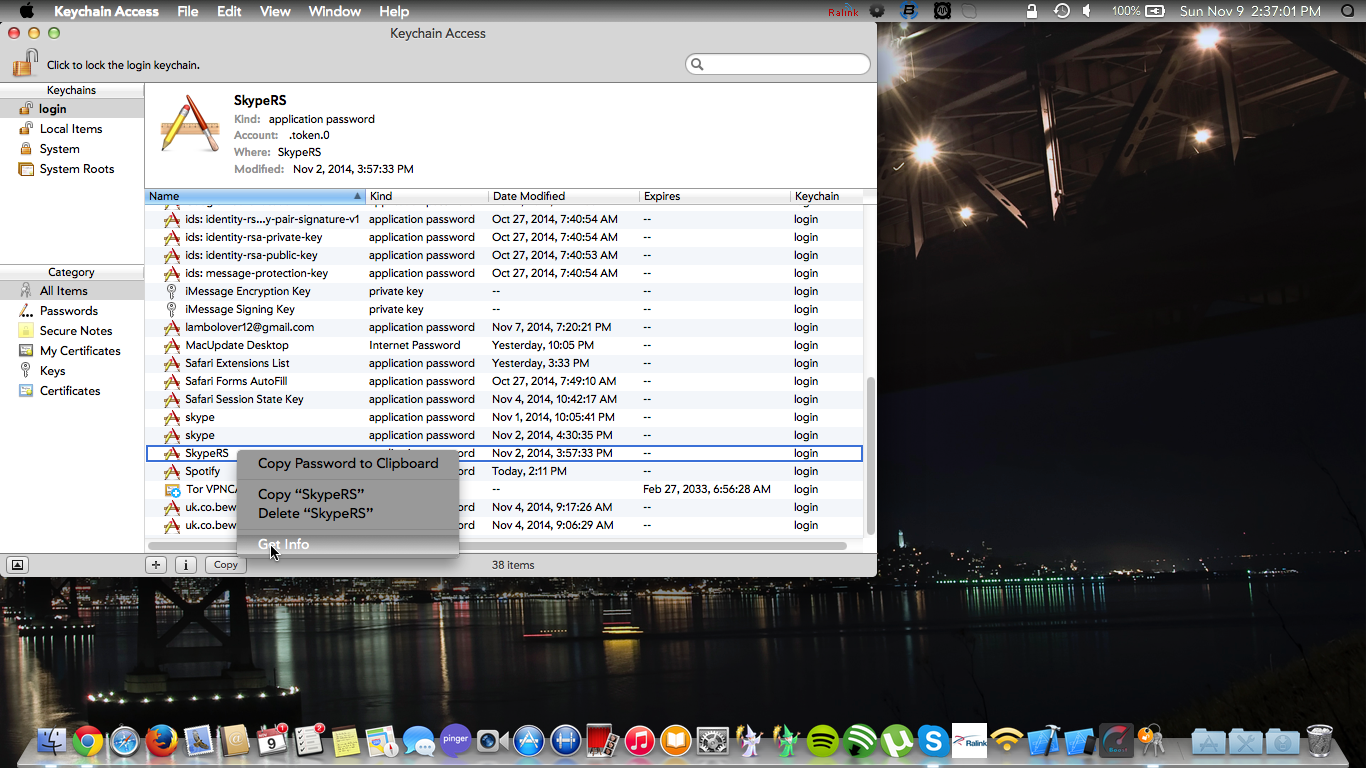Open Safari from the Dock
Image resolution: width=1366 pixels, height=768 pixels.
[x=125, y=741]
